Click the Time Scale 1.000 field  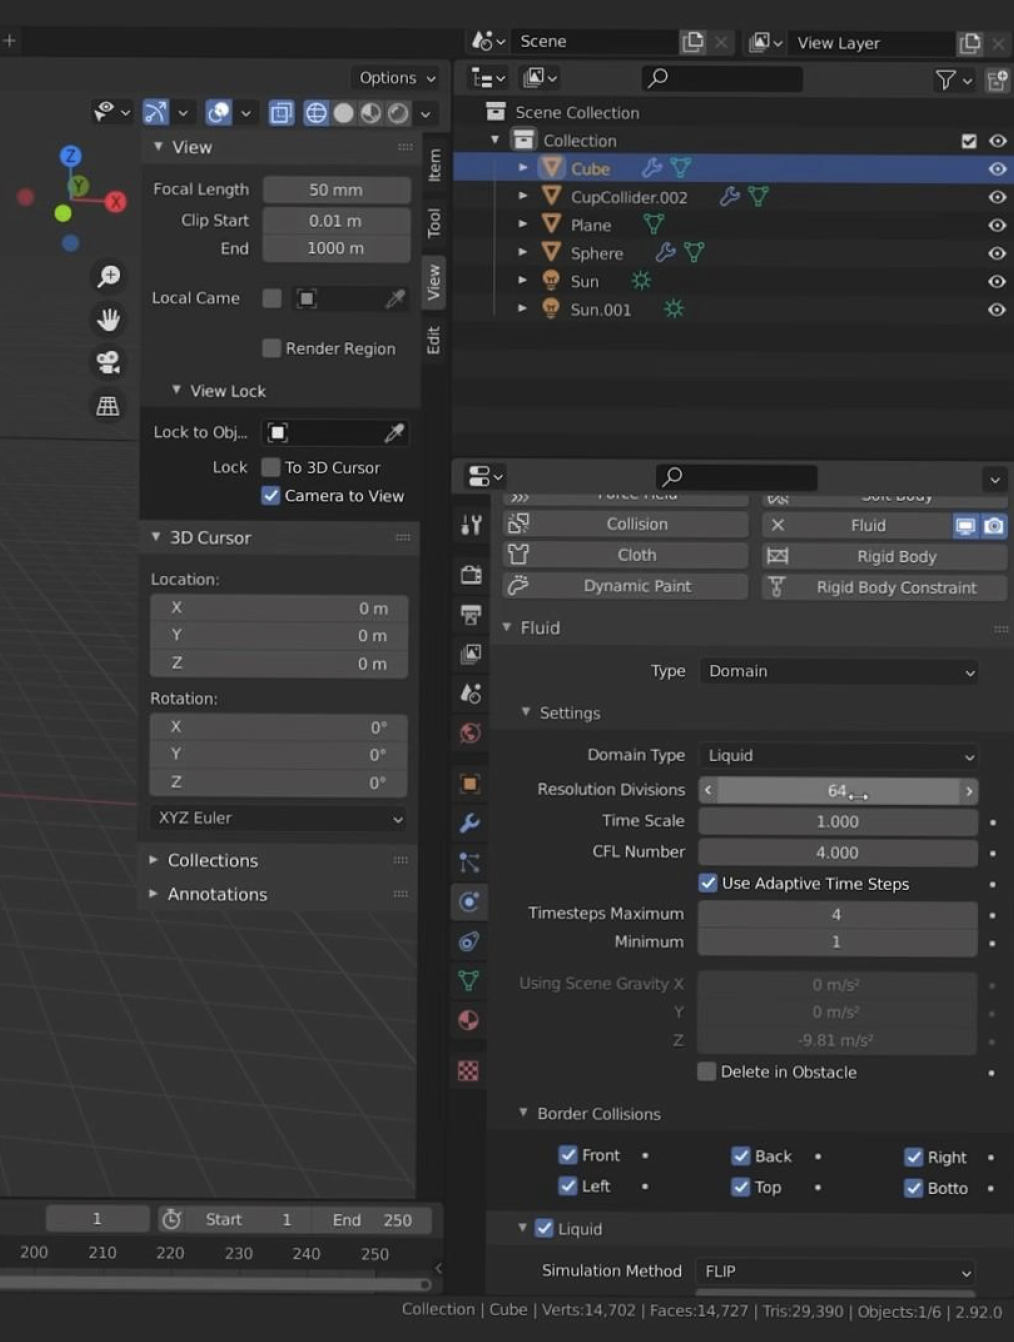838,822
